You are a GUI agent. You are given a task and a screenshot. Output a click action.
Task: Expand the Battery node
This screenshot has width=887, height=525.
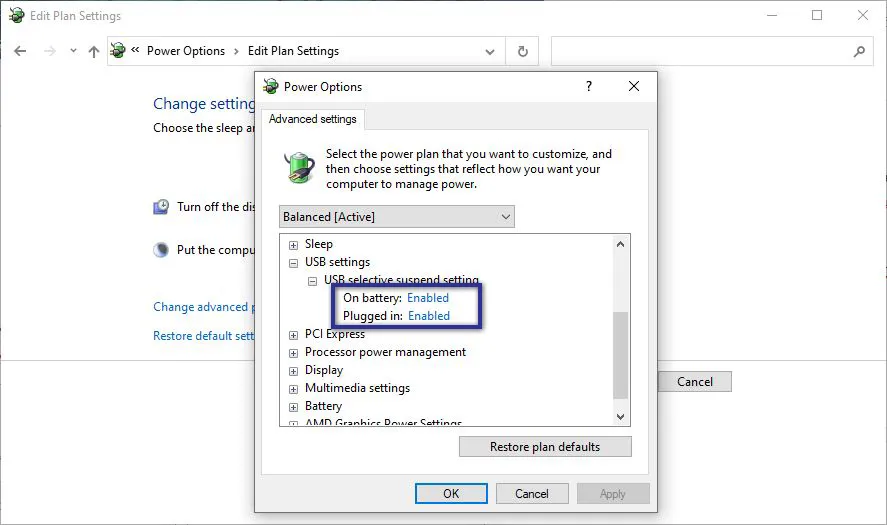tap(293, 407)
